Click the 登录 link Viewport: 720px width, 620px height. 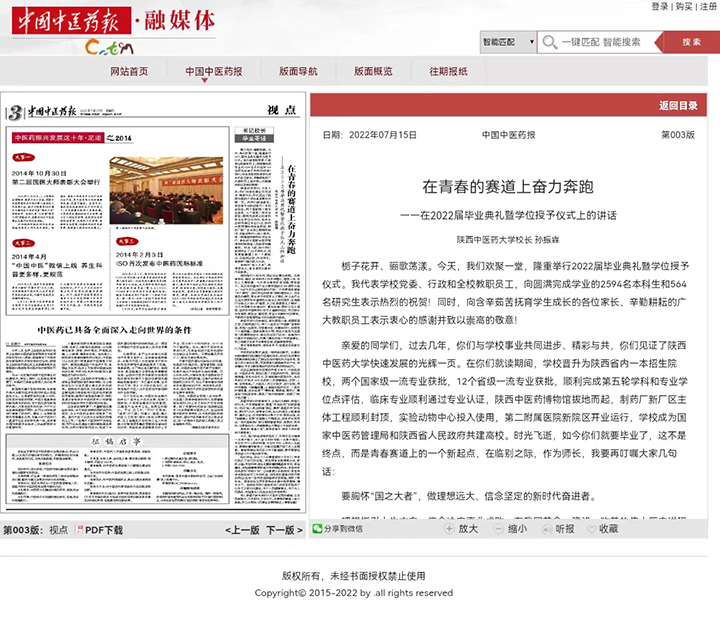[660, 6]
